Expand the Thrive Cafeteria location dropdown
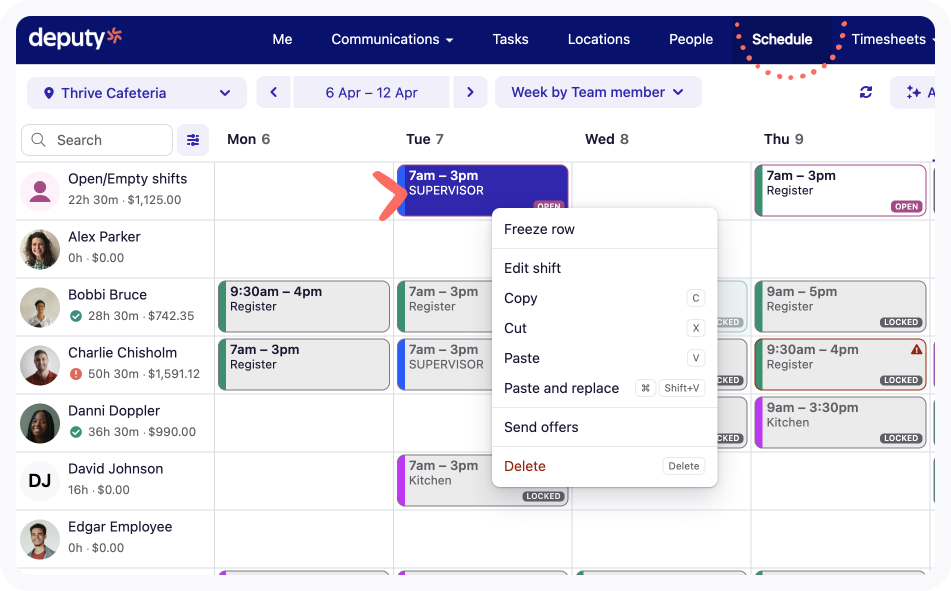The height and width of the screenshot is (591, 951). (137, 93)
